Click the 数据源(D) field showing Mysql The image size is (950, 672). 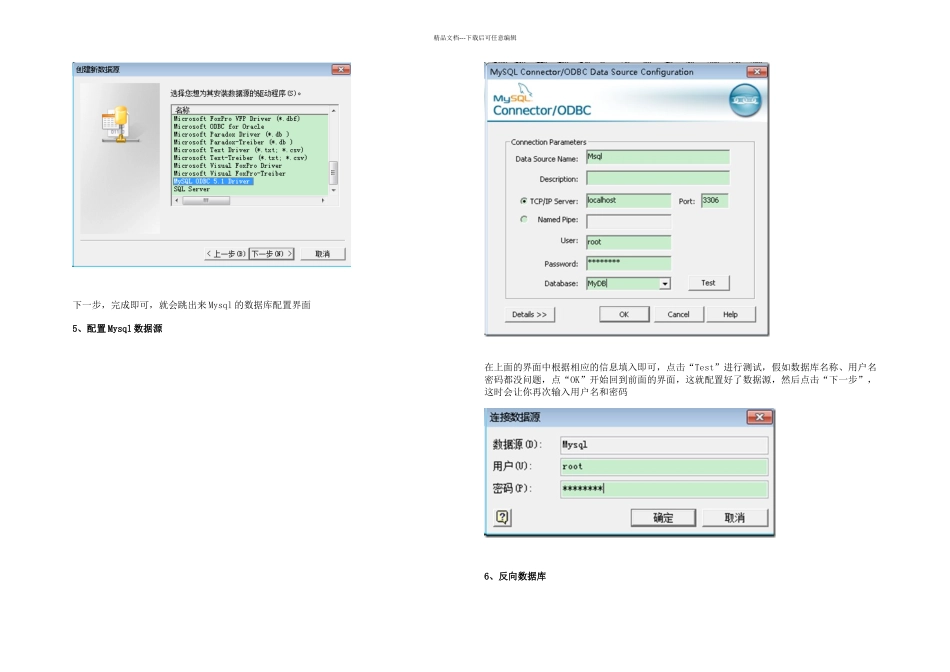coord(664,445)
